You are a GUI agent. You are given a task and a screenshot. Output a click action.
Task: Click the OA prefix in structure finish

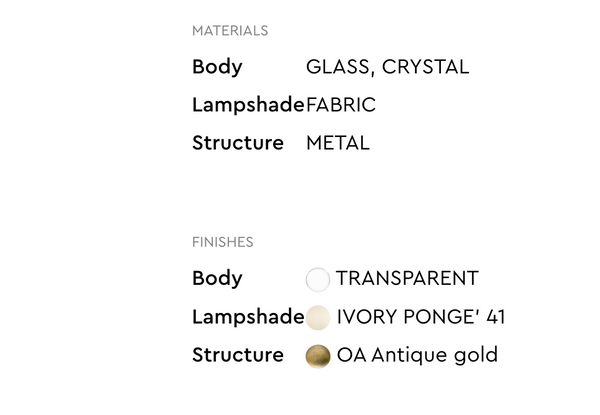(351, 355)
